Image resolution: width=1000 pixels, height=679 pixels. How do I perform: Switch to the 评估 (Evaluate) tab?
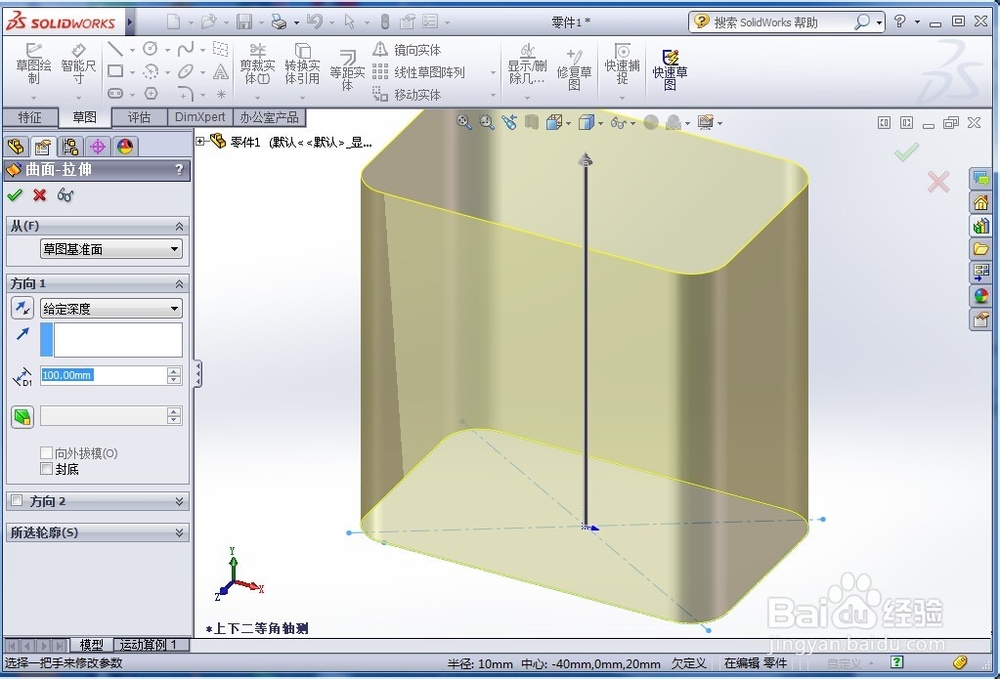point(139,117)
